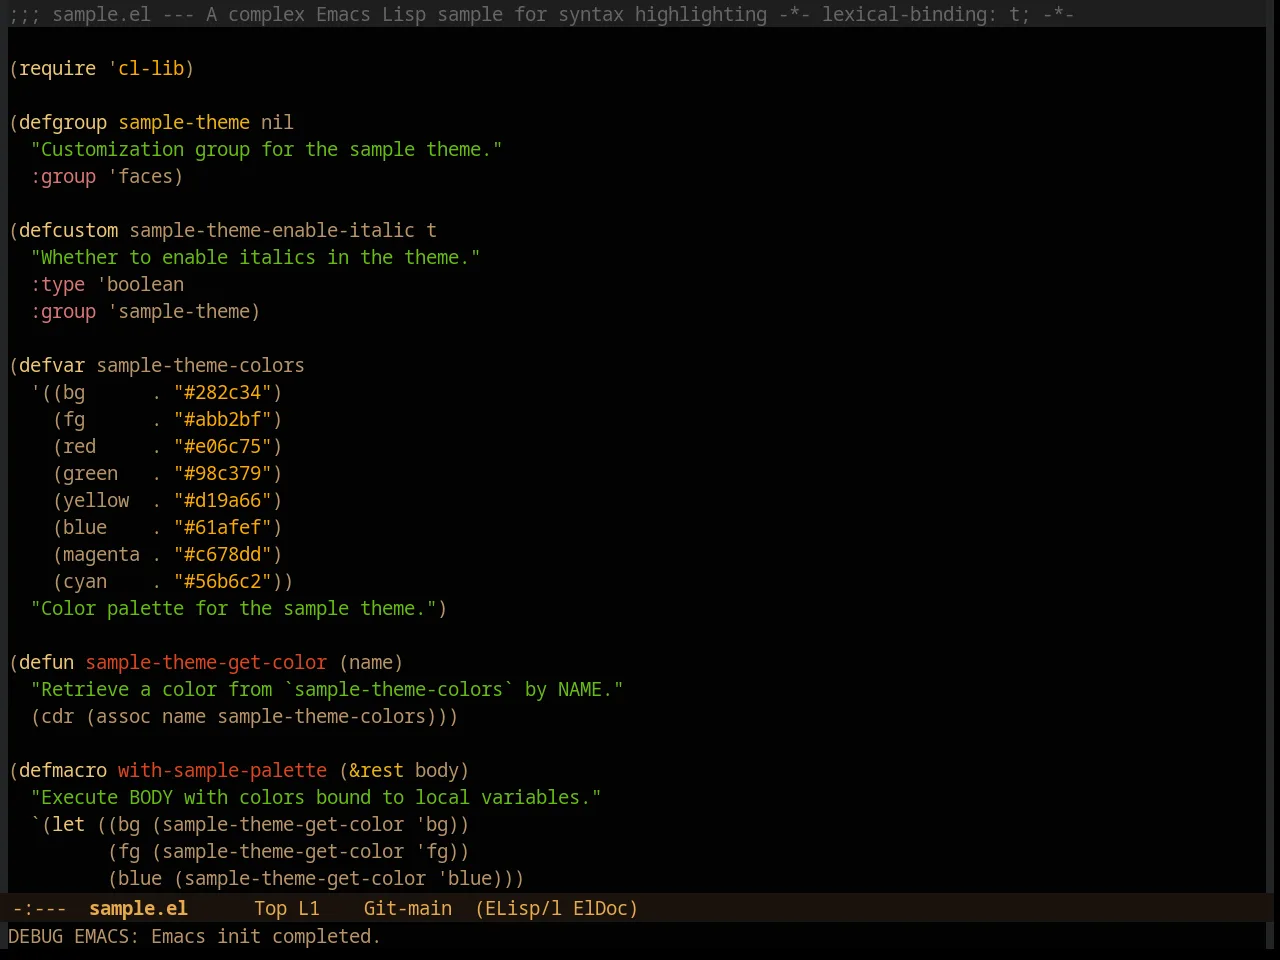Viewport: 1280px width, 960px height.
Task: Click 'nil' on the defgroup line
Action: click(x=277, y=122)
